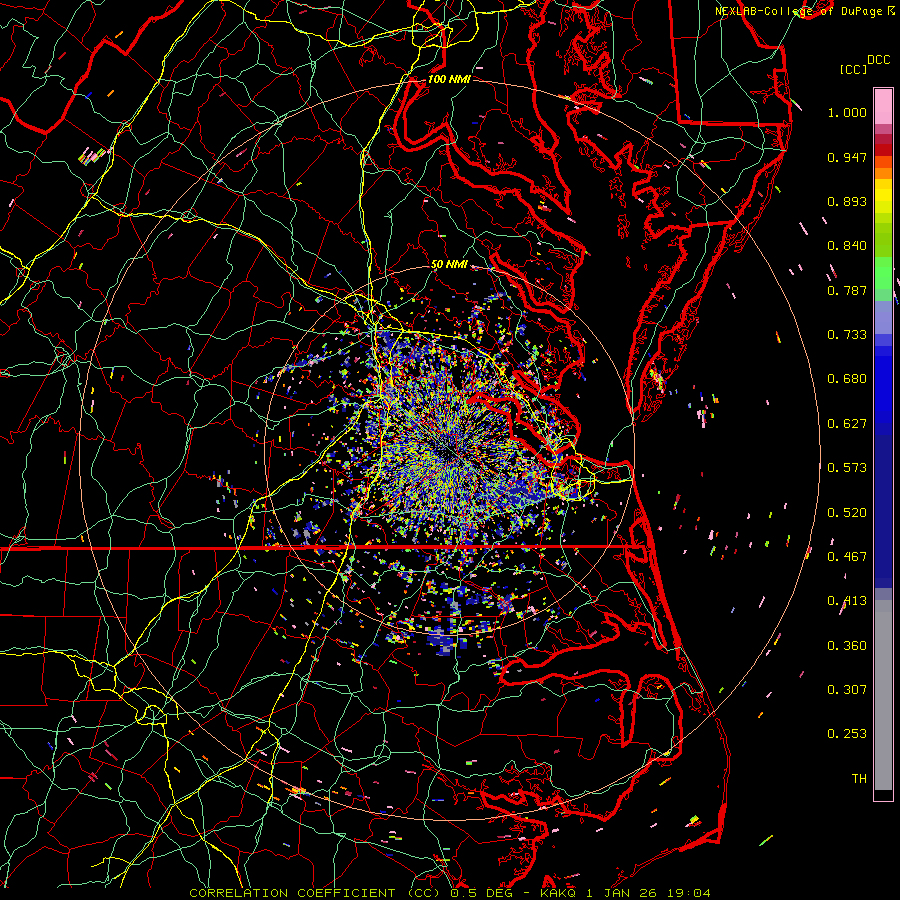Click the 0.467 scale value
This screenshot has height=900, width=900.
pos(847,557)
